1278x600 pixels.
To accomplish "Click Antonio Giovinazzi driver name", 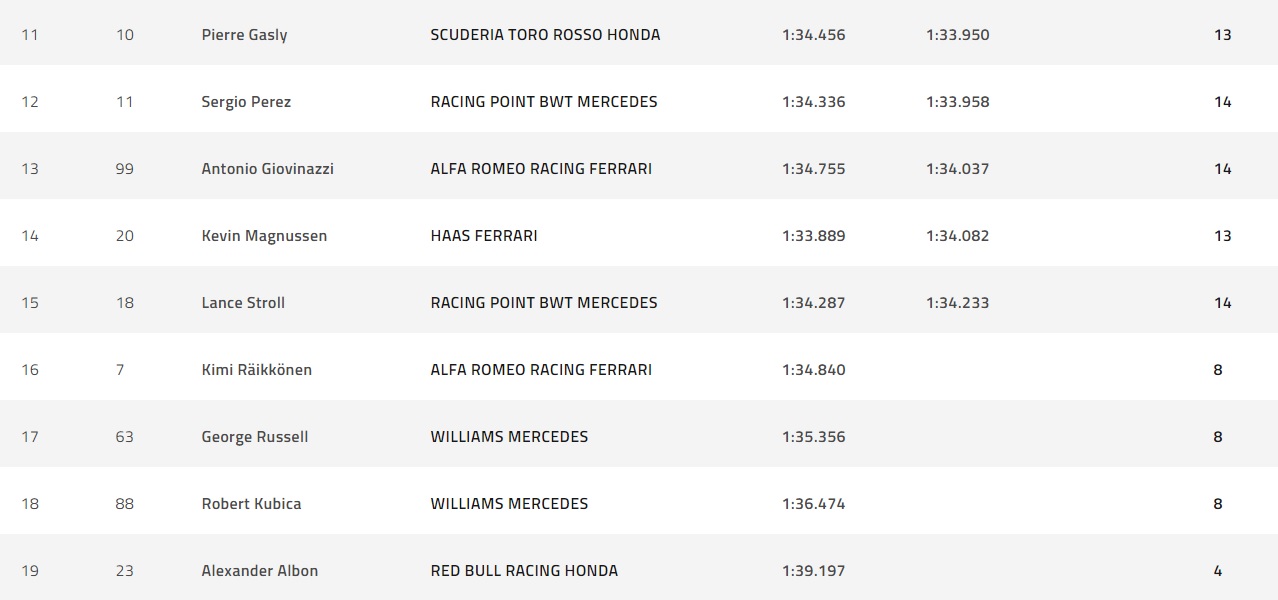I will click(x=267, y=169).
